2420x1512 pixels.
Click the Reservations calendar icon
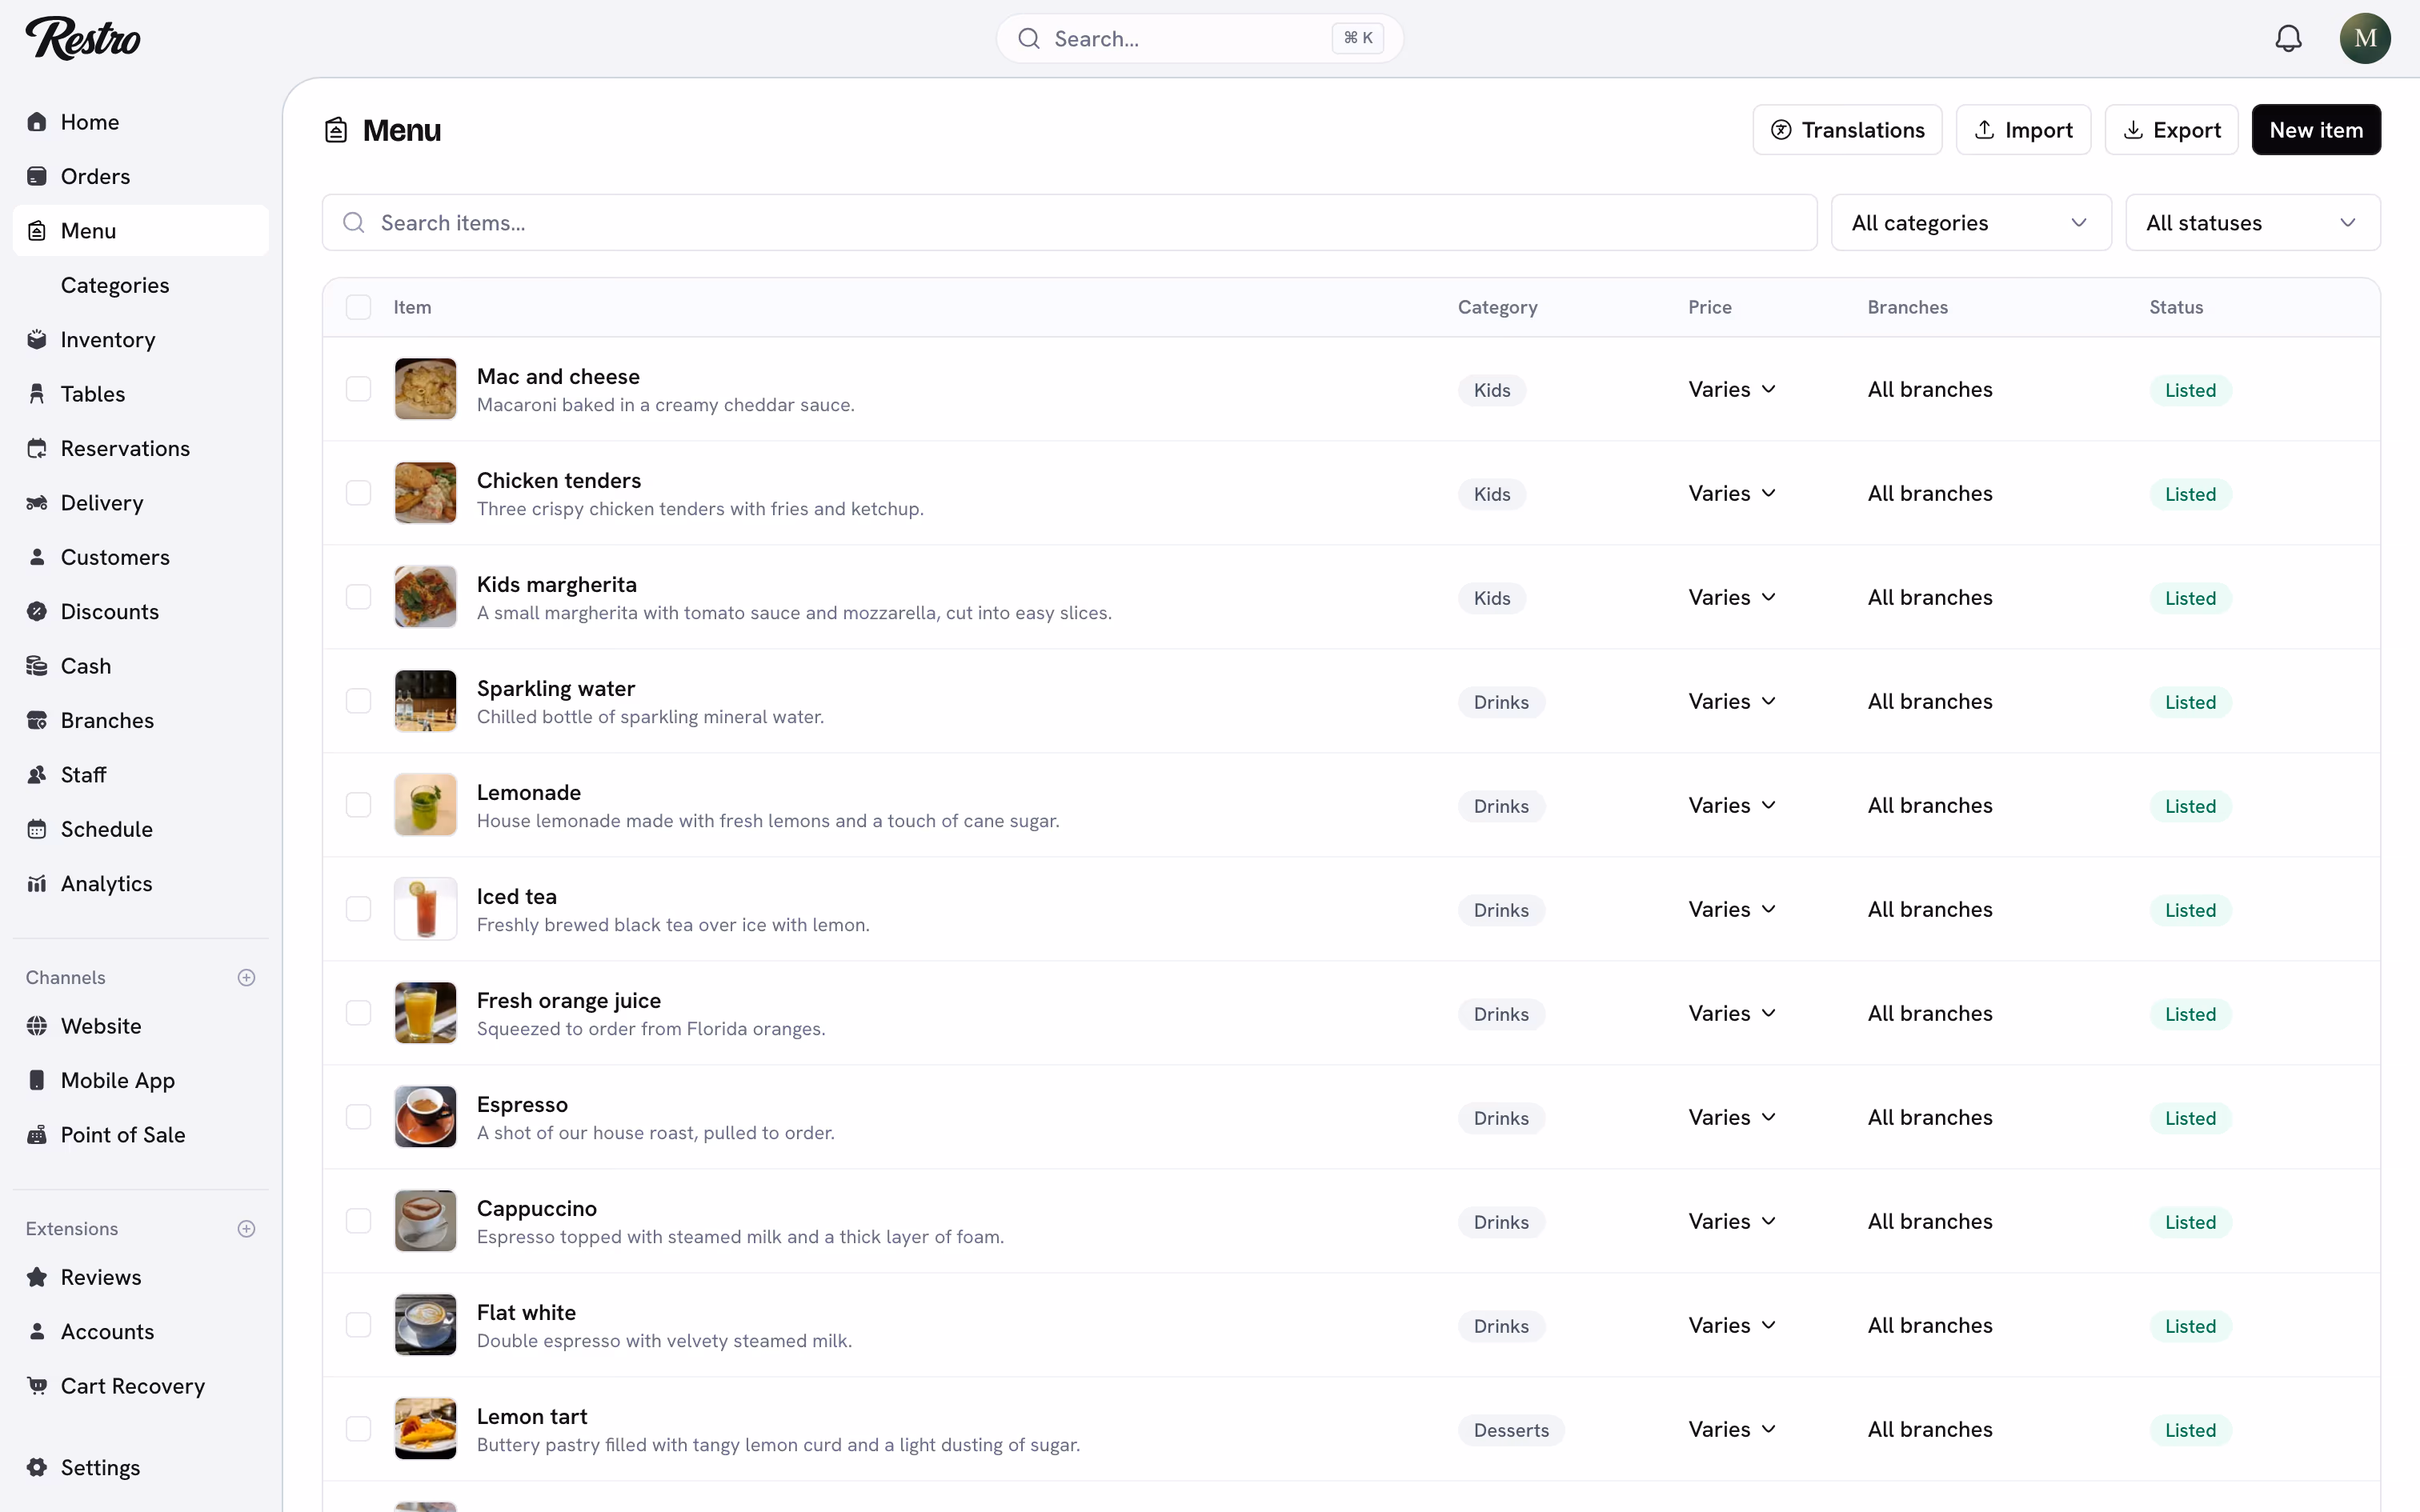37,448
